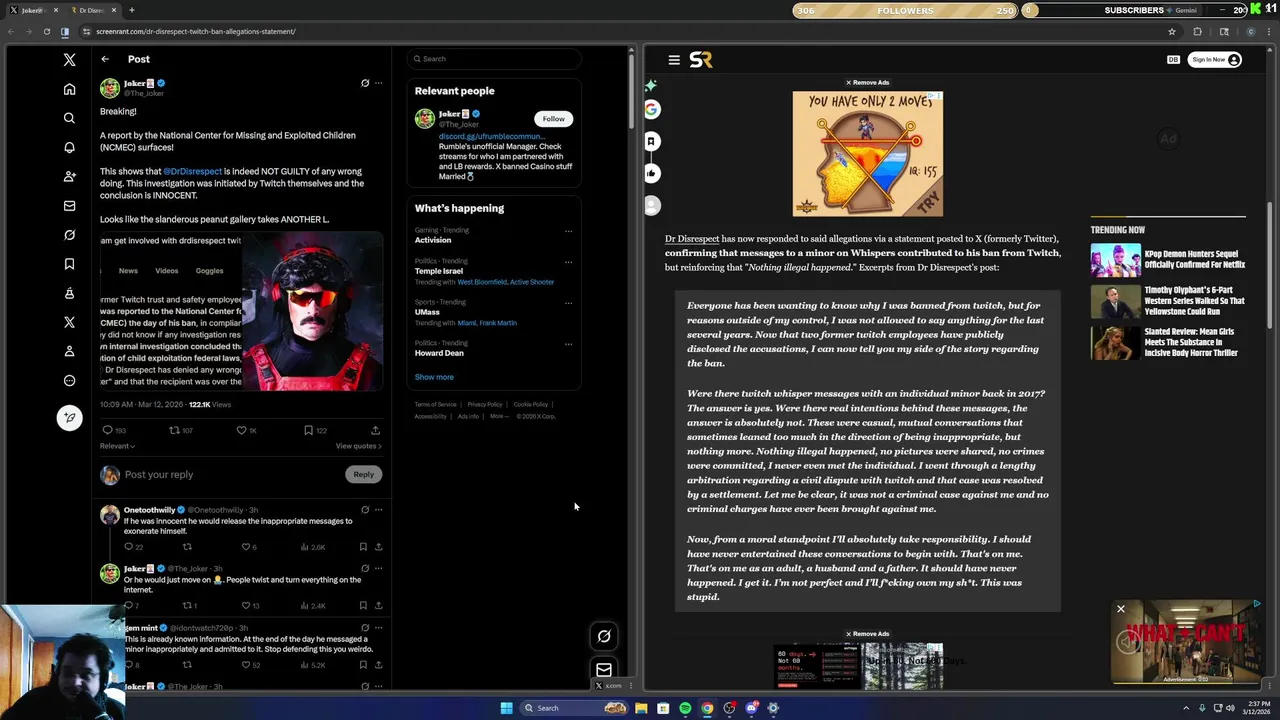This screenshot has width=1280, height=720.
Task: Open the Bookmarks icon in X sidebar
Action: point(69,264)
